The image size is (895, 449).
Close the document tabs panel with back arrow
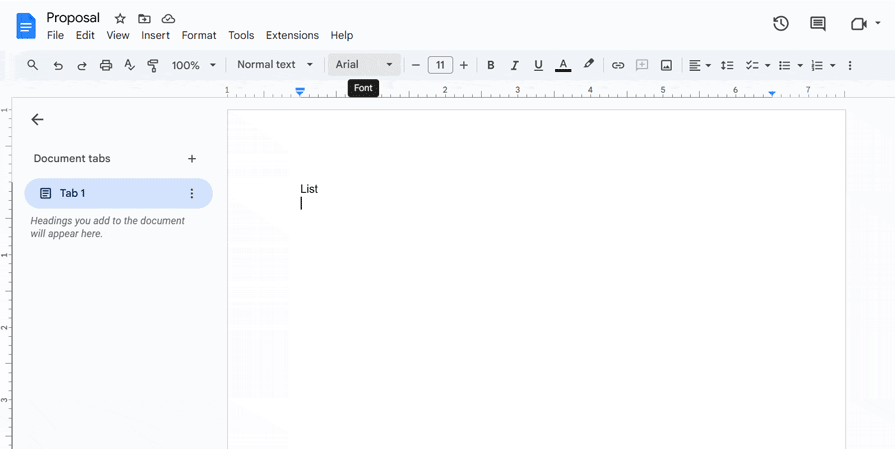(x=37, y=119)
